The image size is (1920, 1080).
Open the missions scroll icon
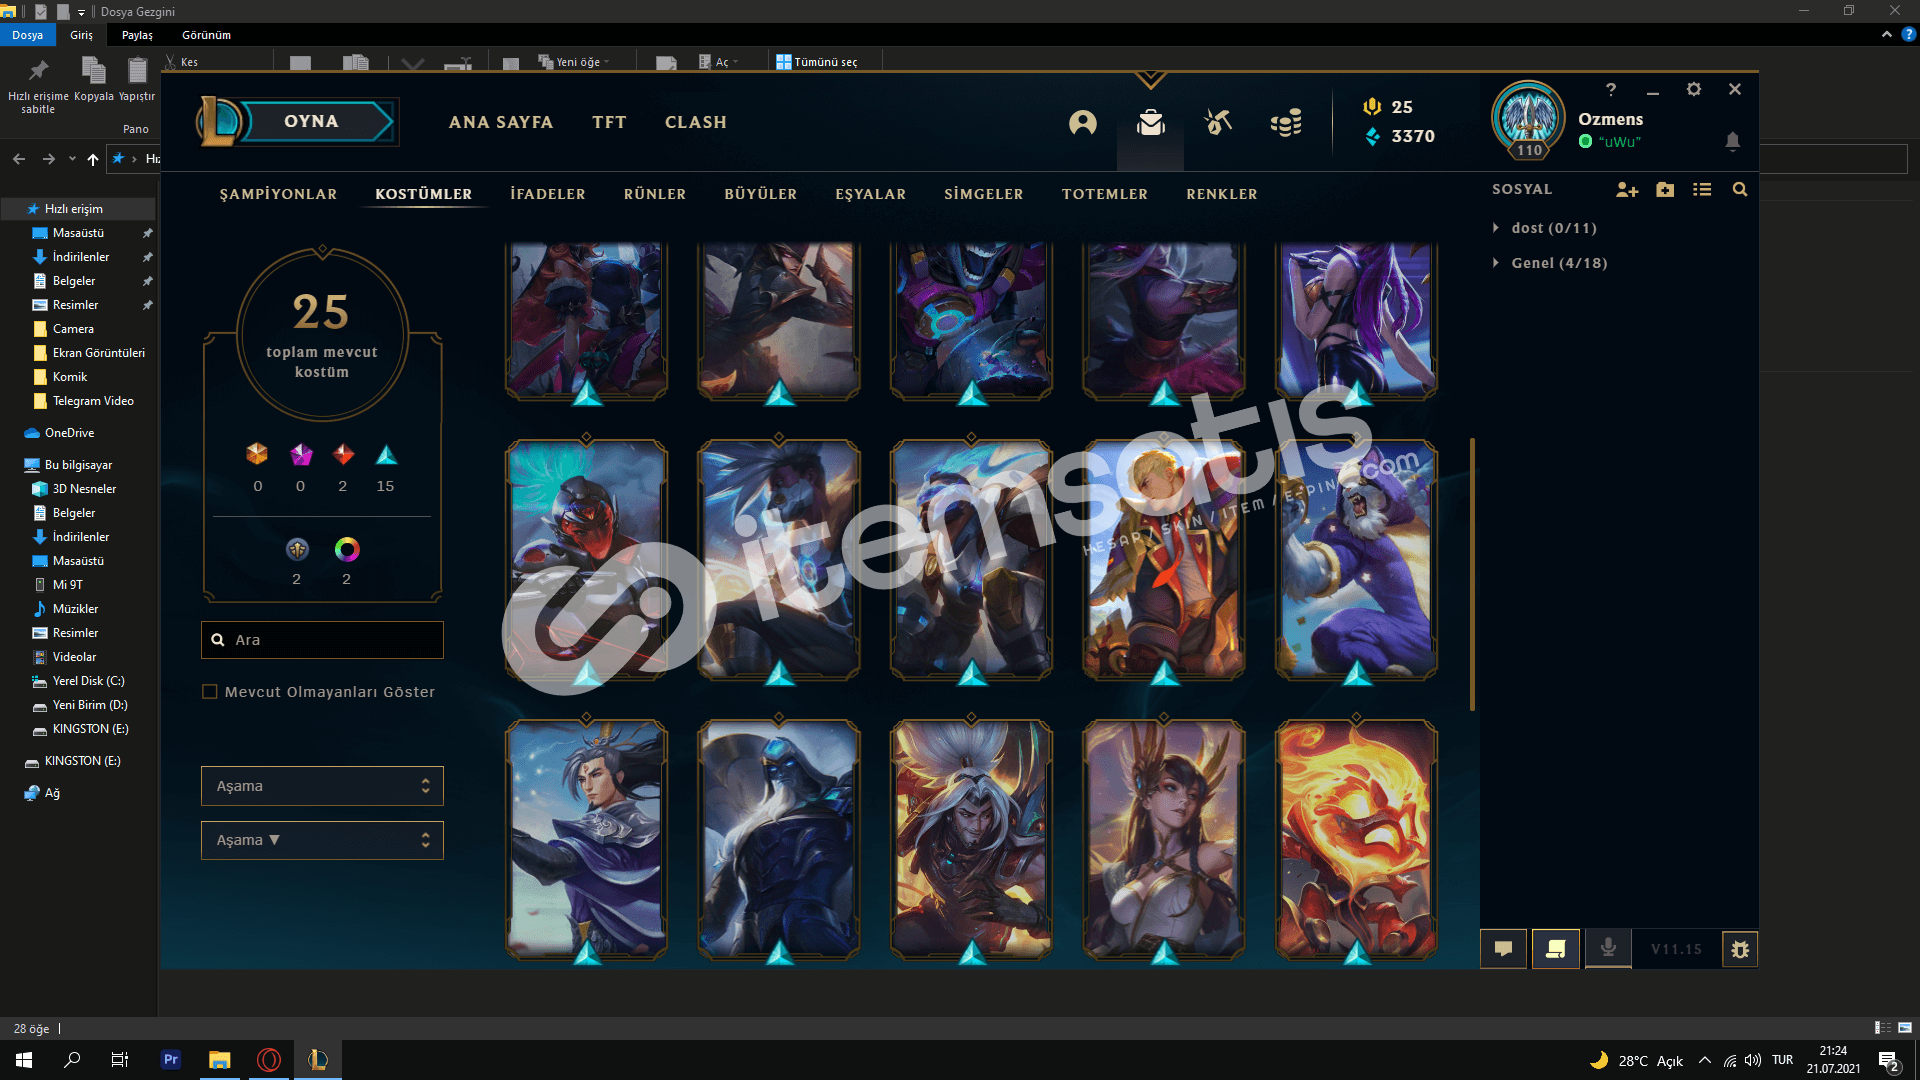(1556, 949)
